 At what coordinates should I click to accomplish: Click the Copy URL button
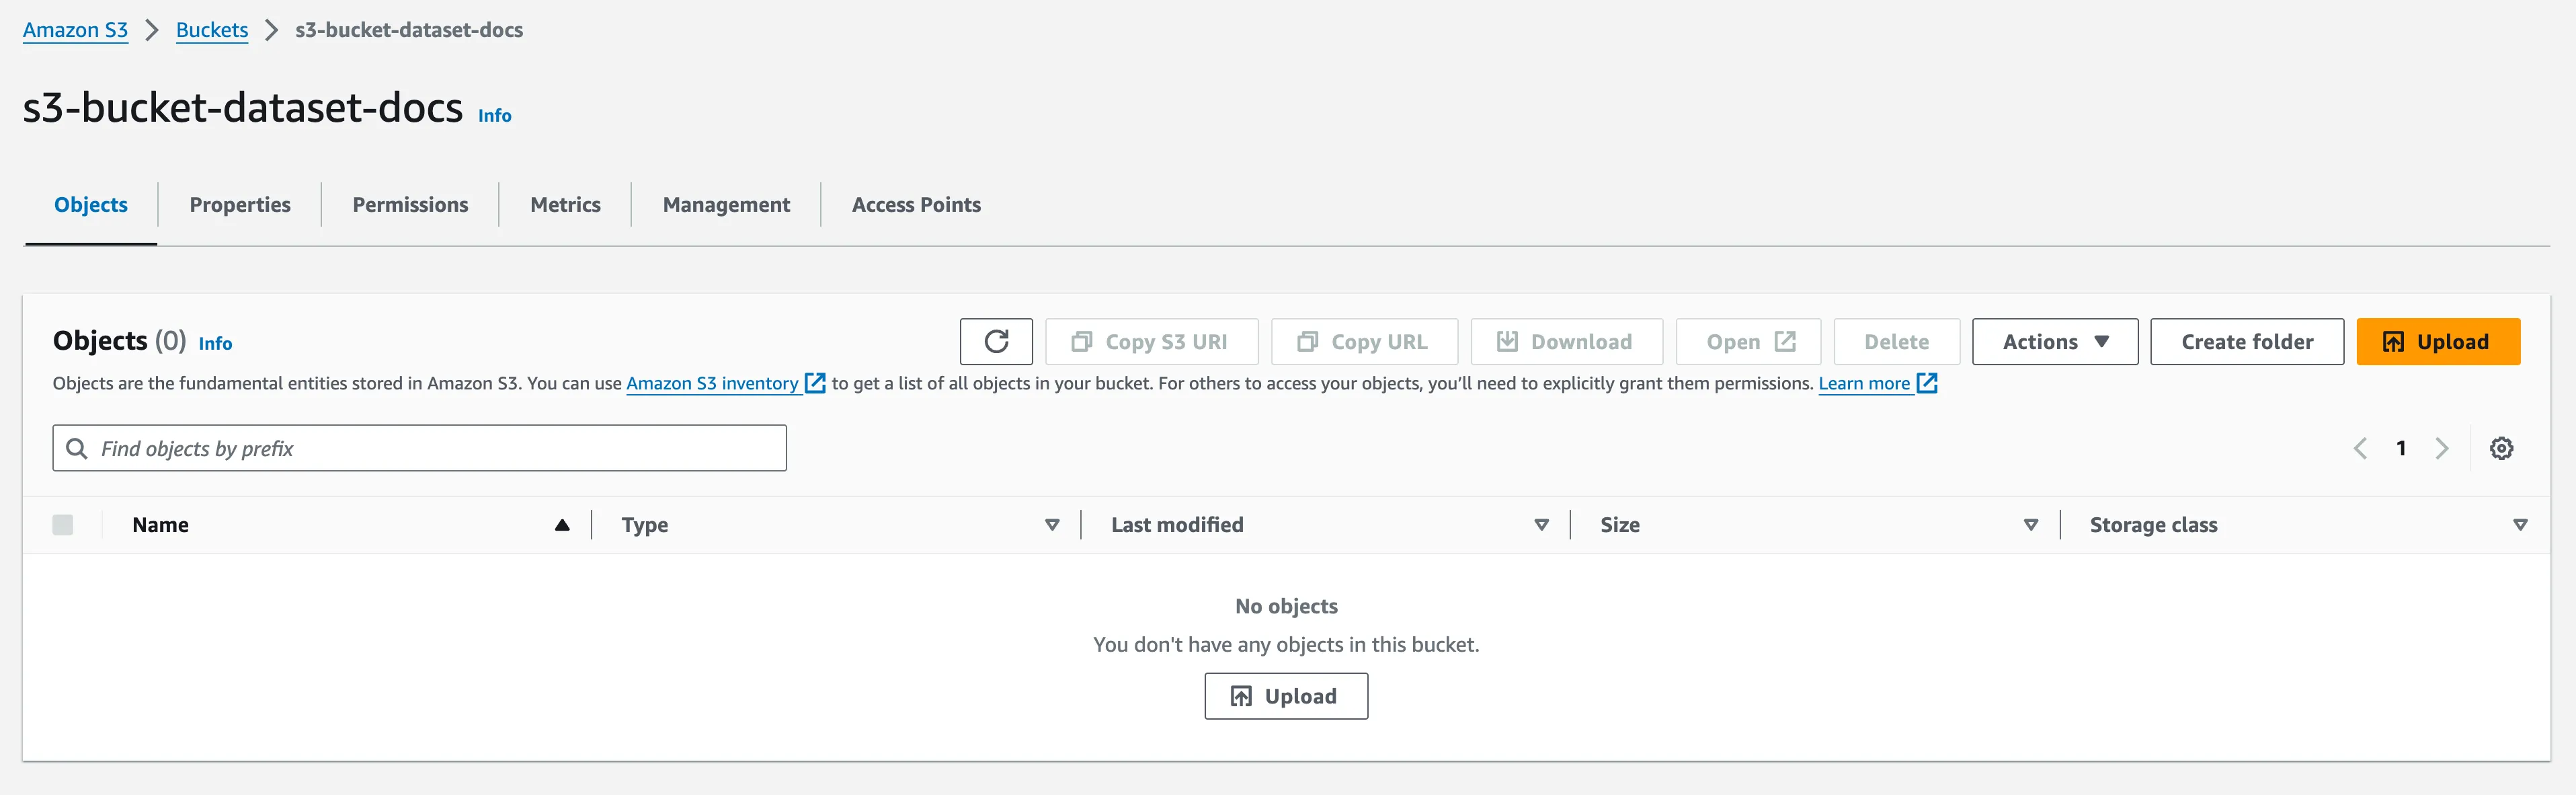point(1364,342)
